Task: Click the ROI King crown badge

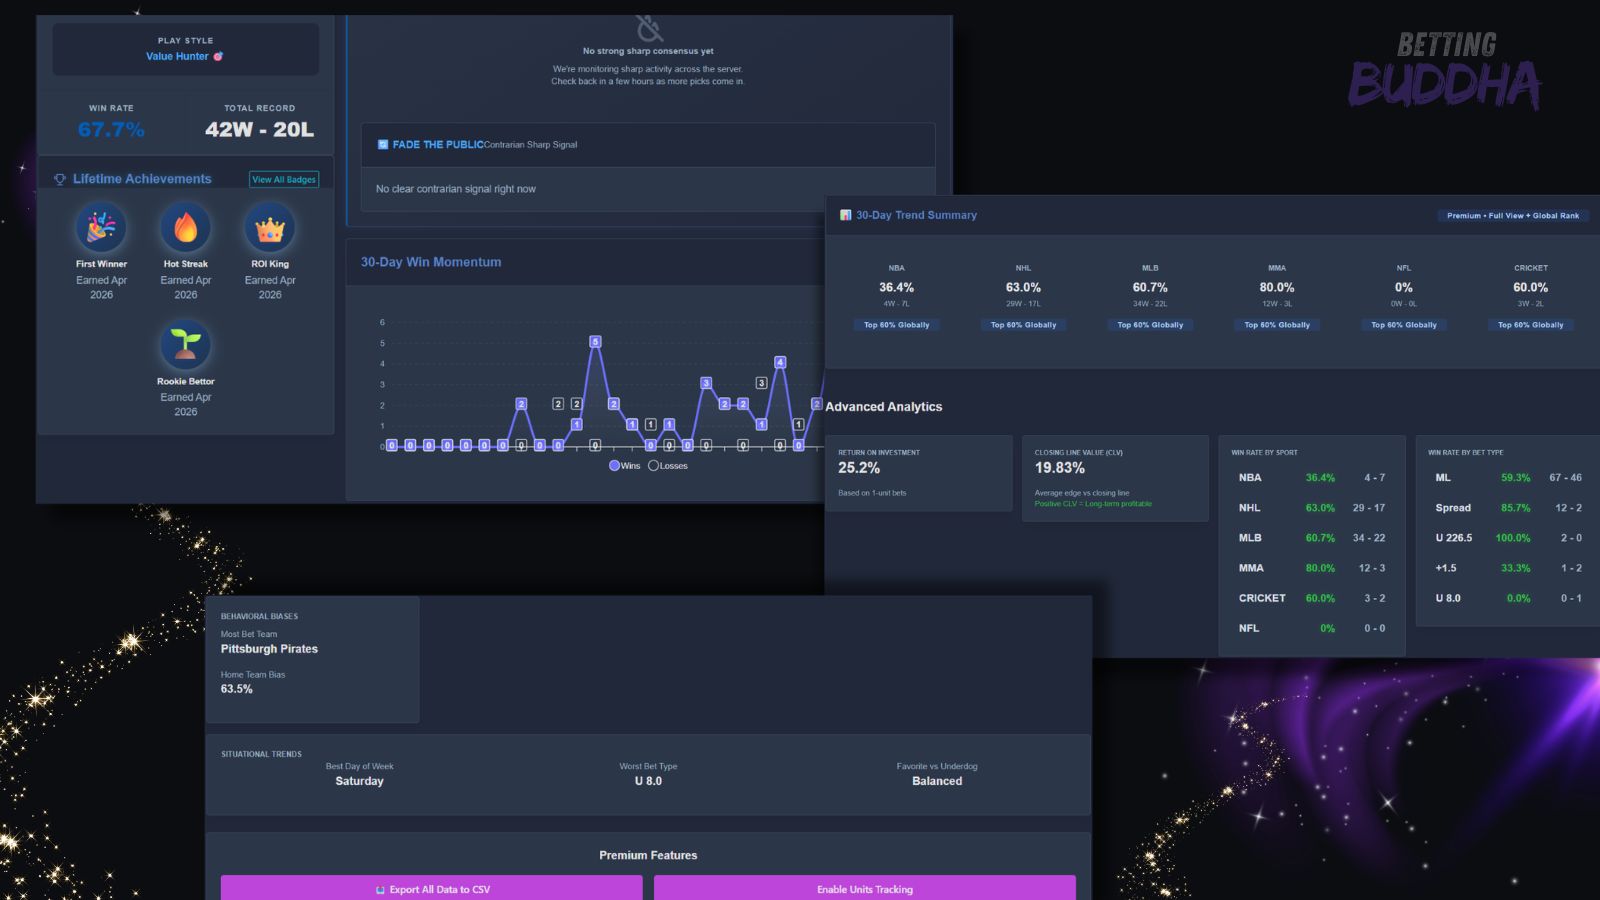Action: pos(270,228)
